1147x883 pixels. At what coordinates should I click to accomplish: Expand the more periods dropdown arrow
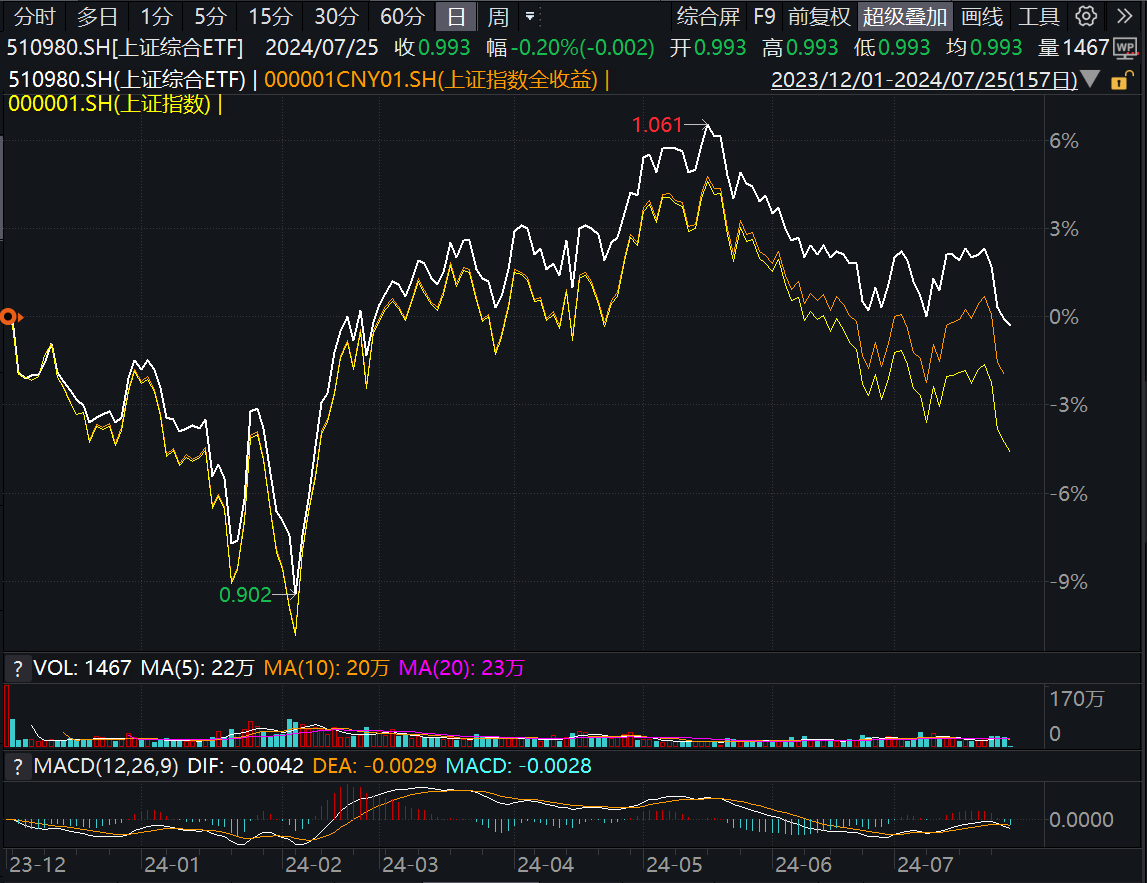pyautogui.click(x=529, y=17)
